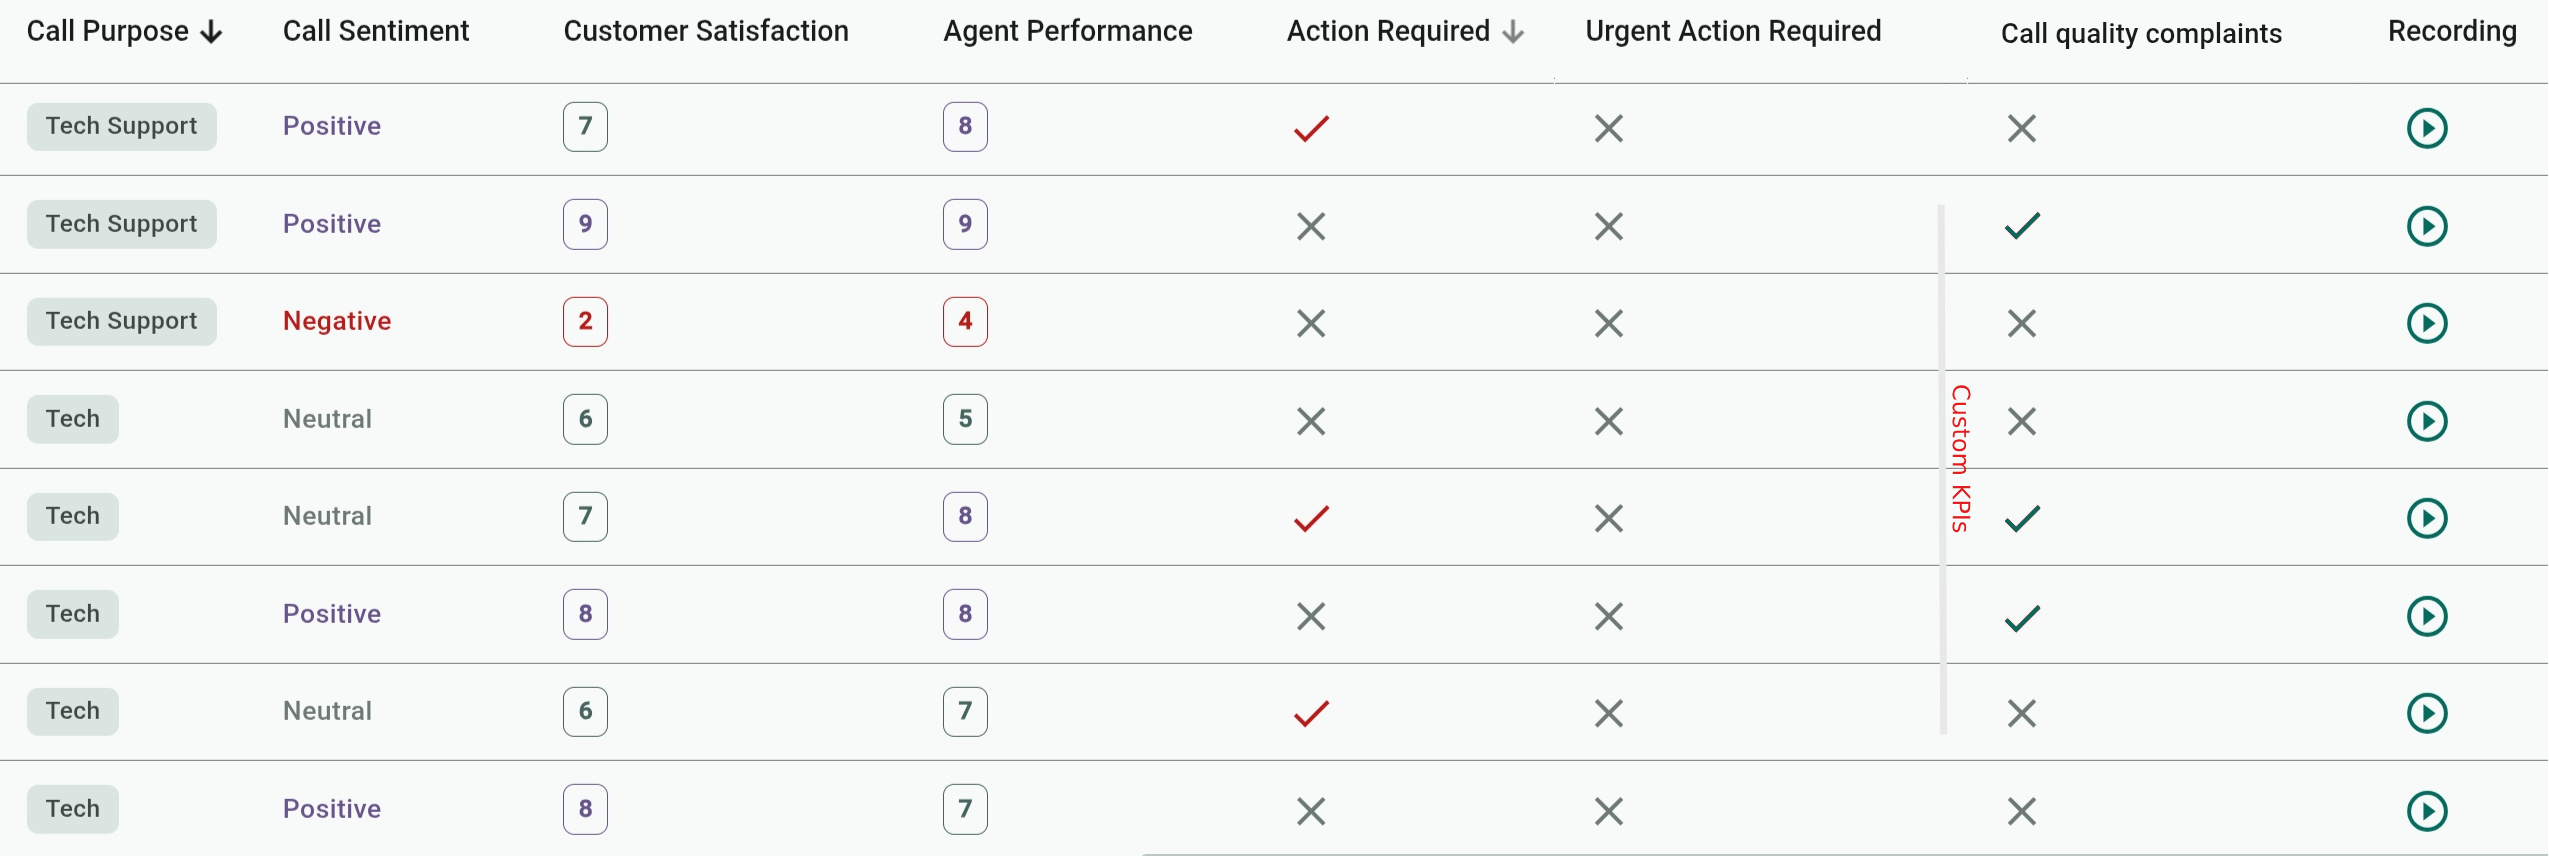Screen dimensions: 2549x856
Task: Sort by Action Required arrow
Action: pos(1513,33)
